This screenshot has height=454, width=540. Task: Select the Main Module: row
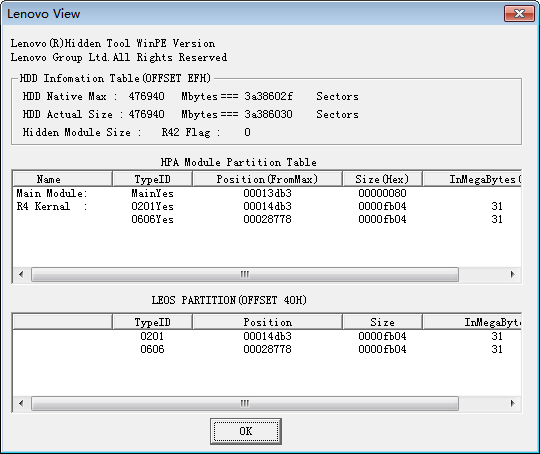tap(267, 193)
